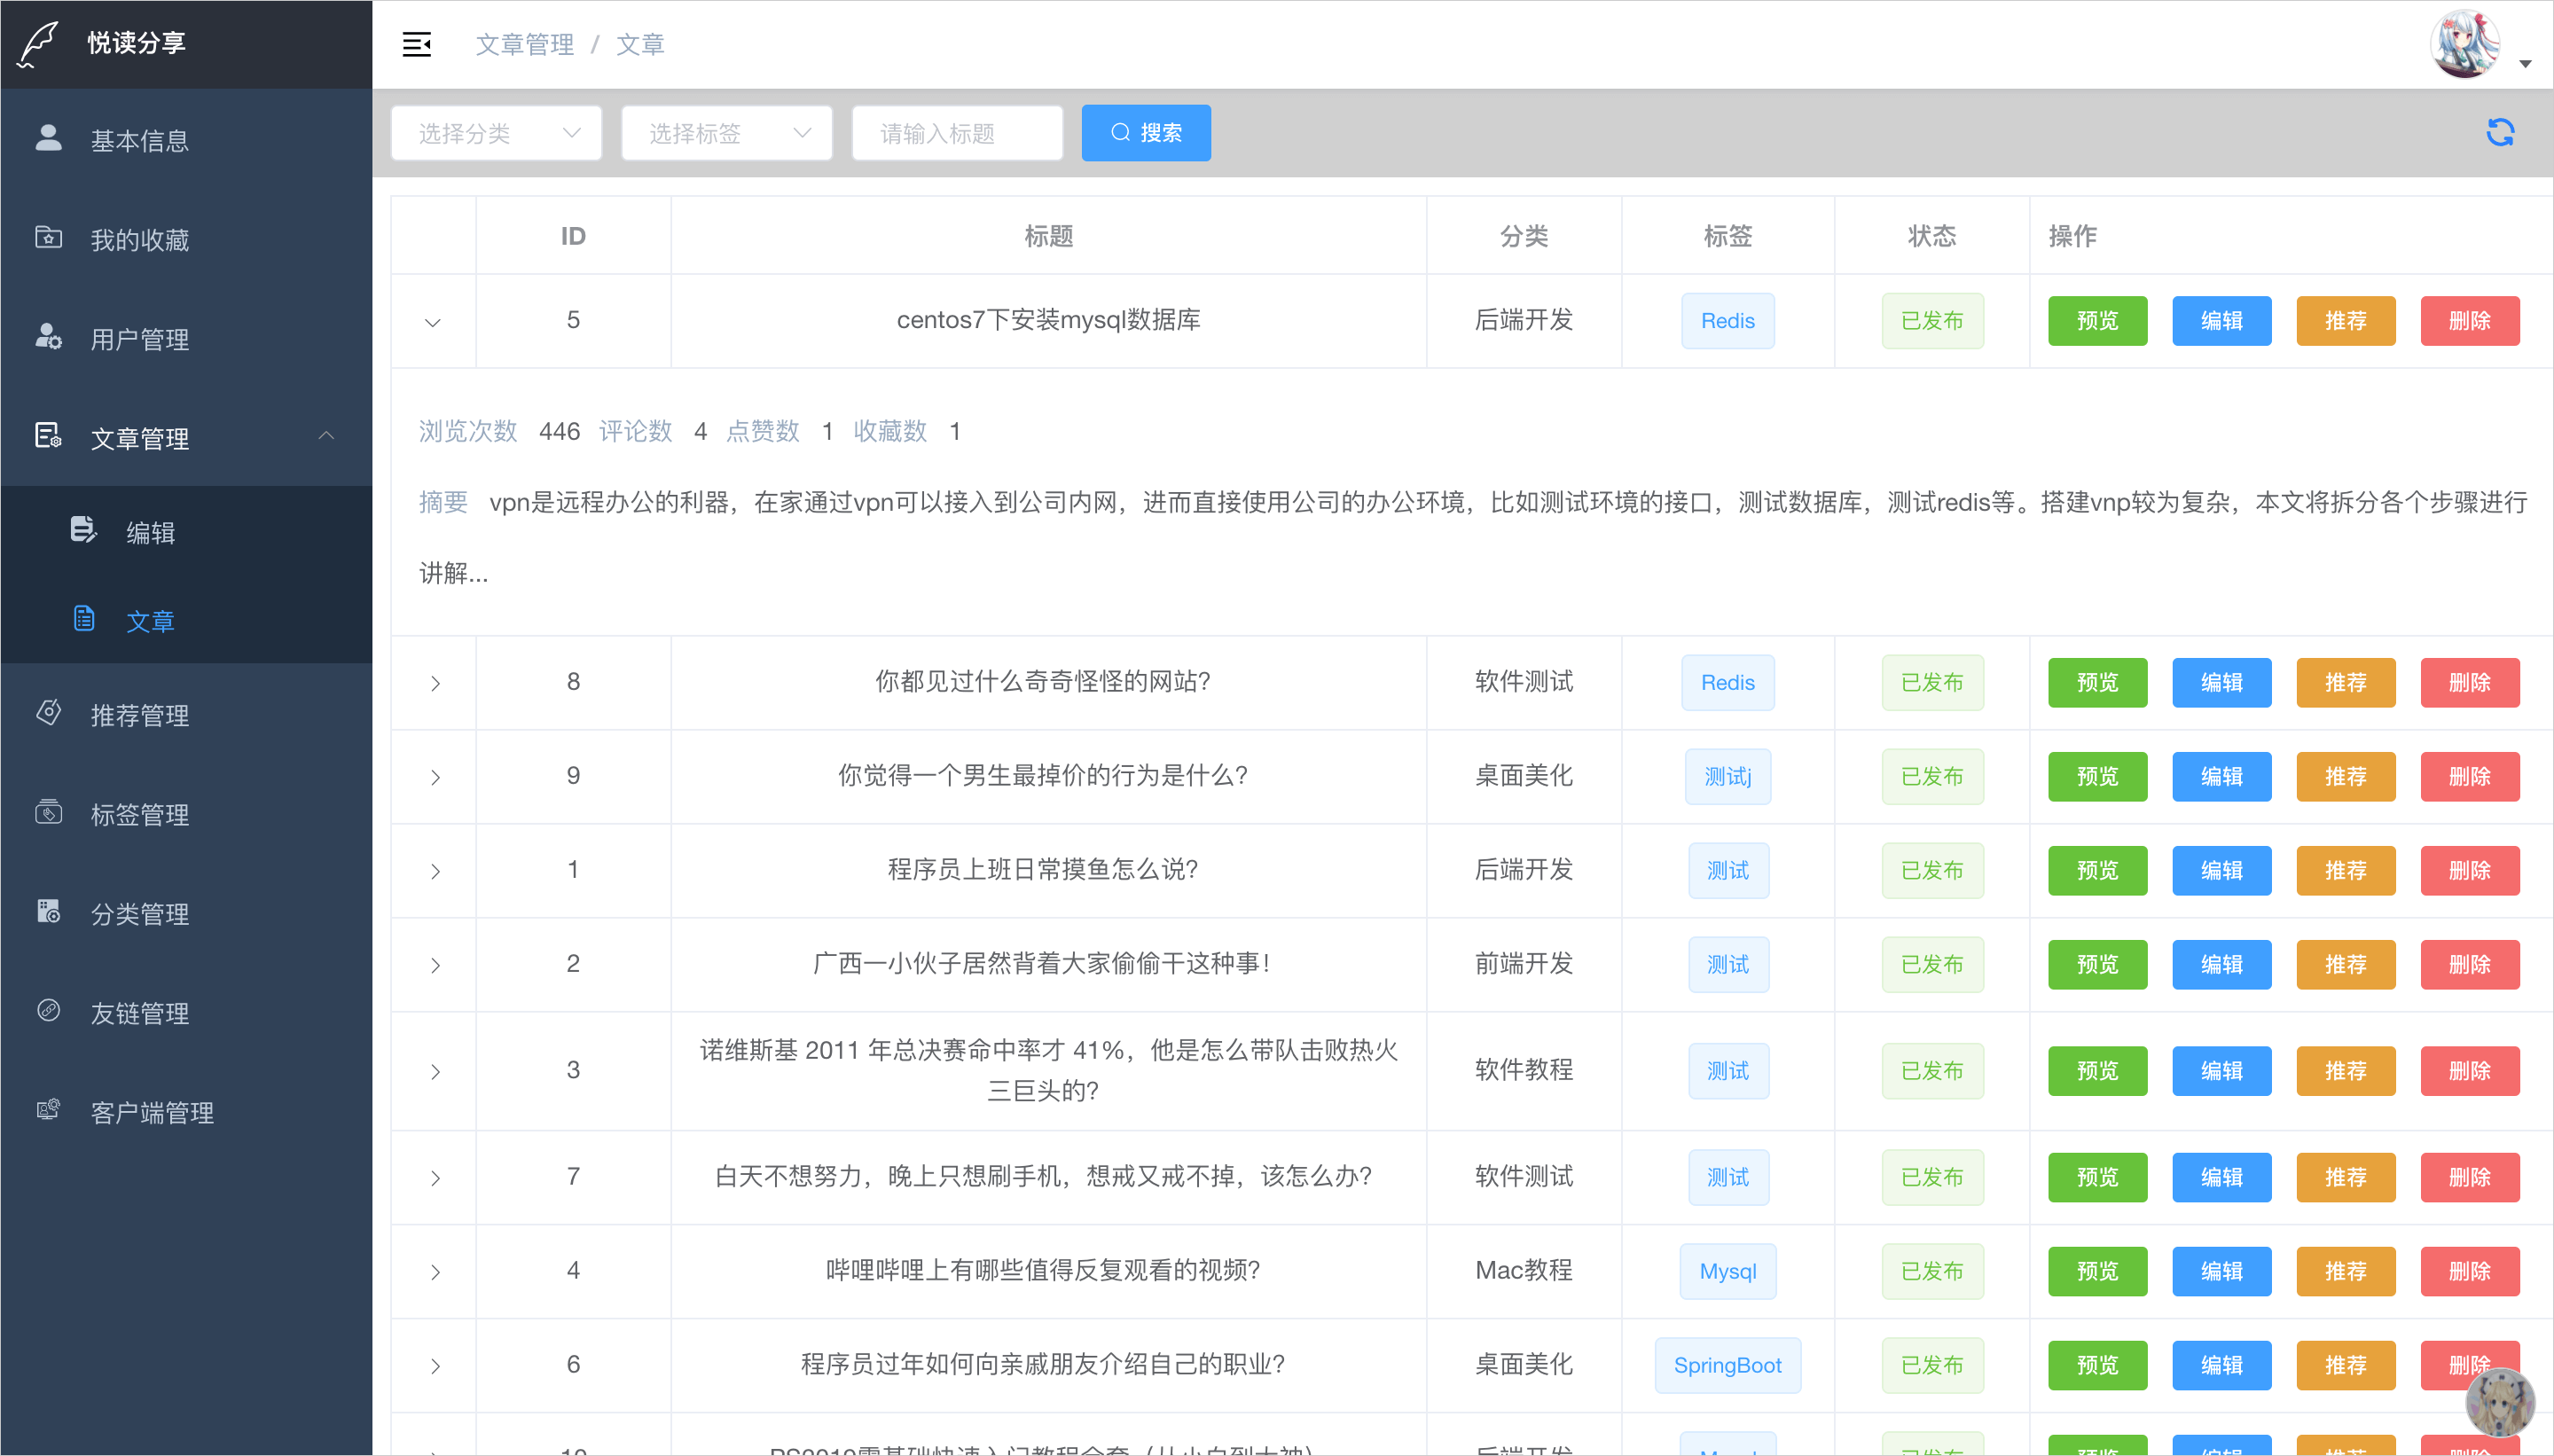
Task: Click the 请输入标题 search field
Action: coord(956,133)
